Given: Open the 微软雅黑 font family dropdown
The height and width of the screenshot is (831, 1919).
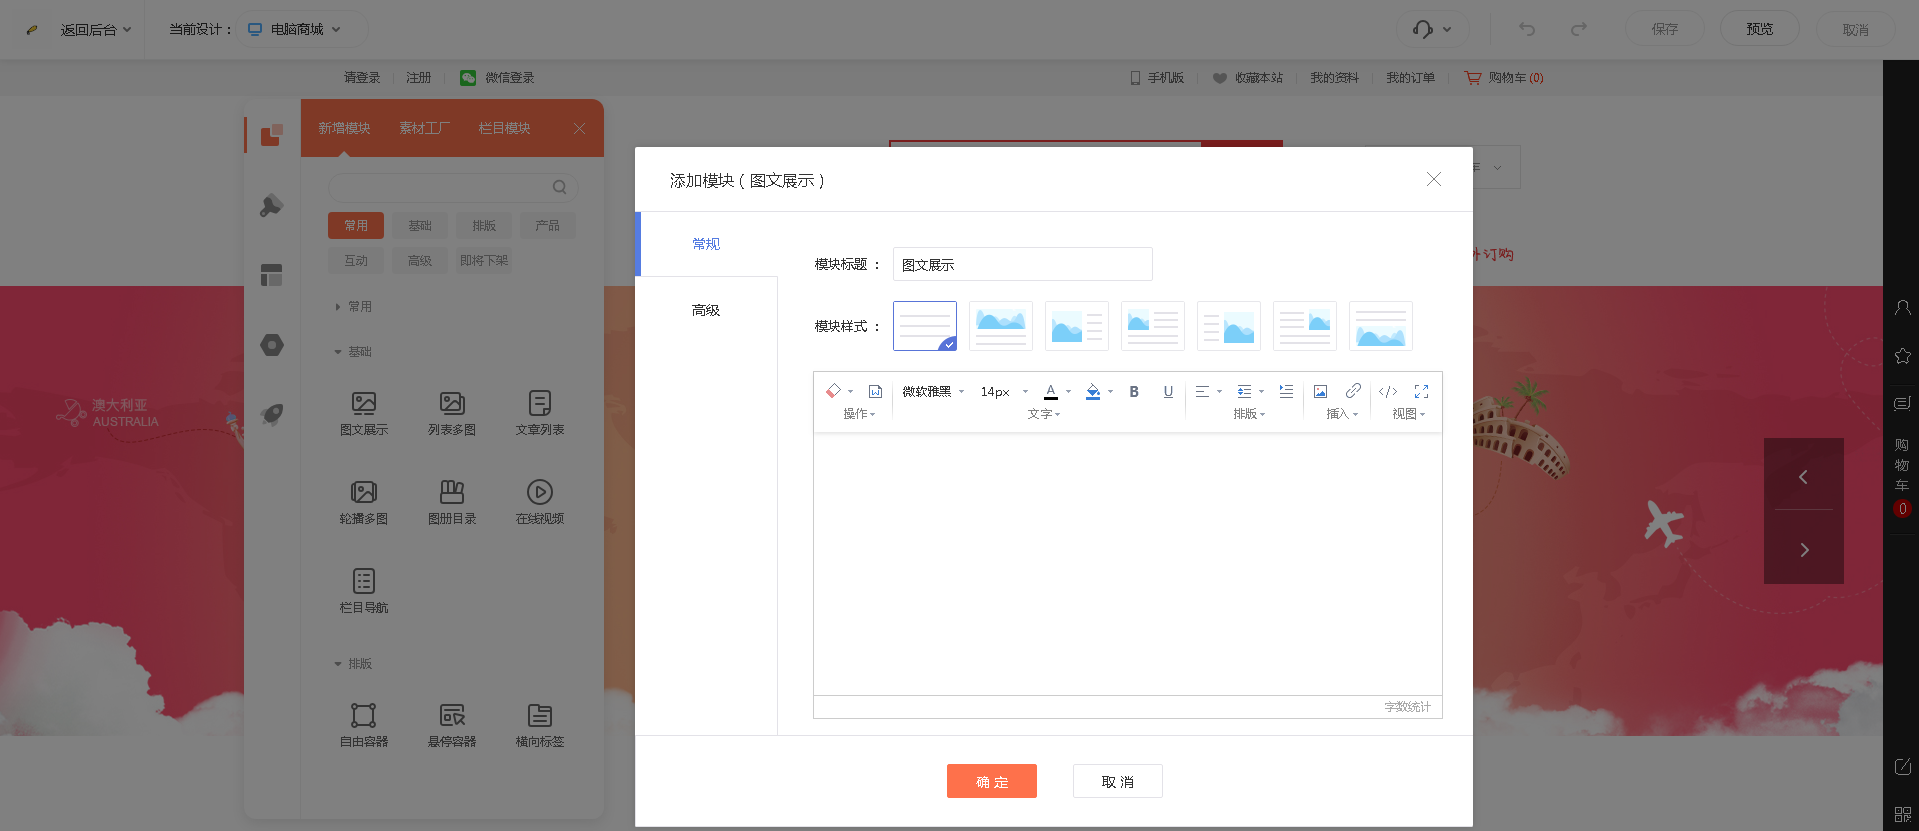Looking at the screenshot, I should pyautogui.click(x=933, y=391).
